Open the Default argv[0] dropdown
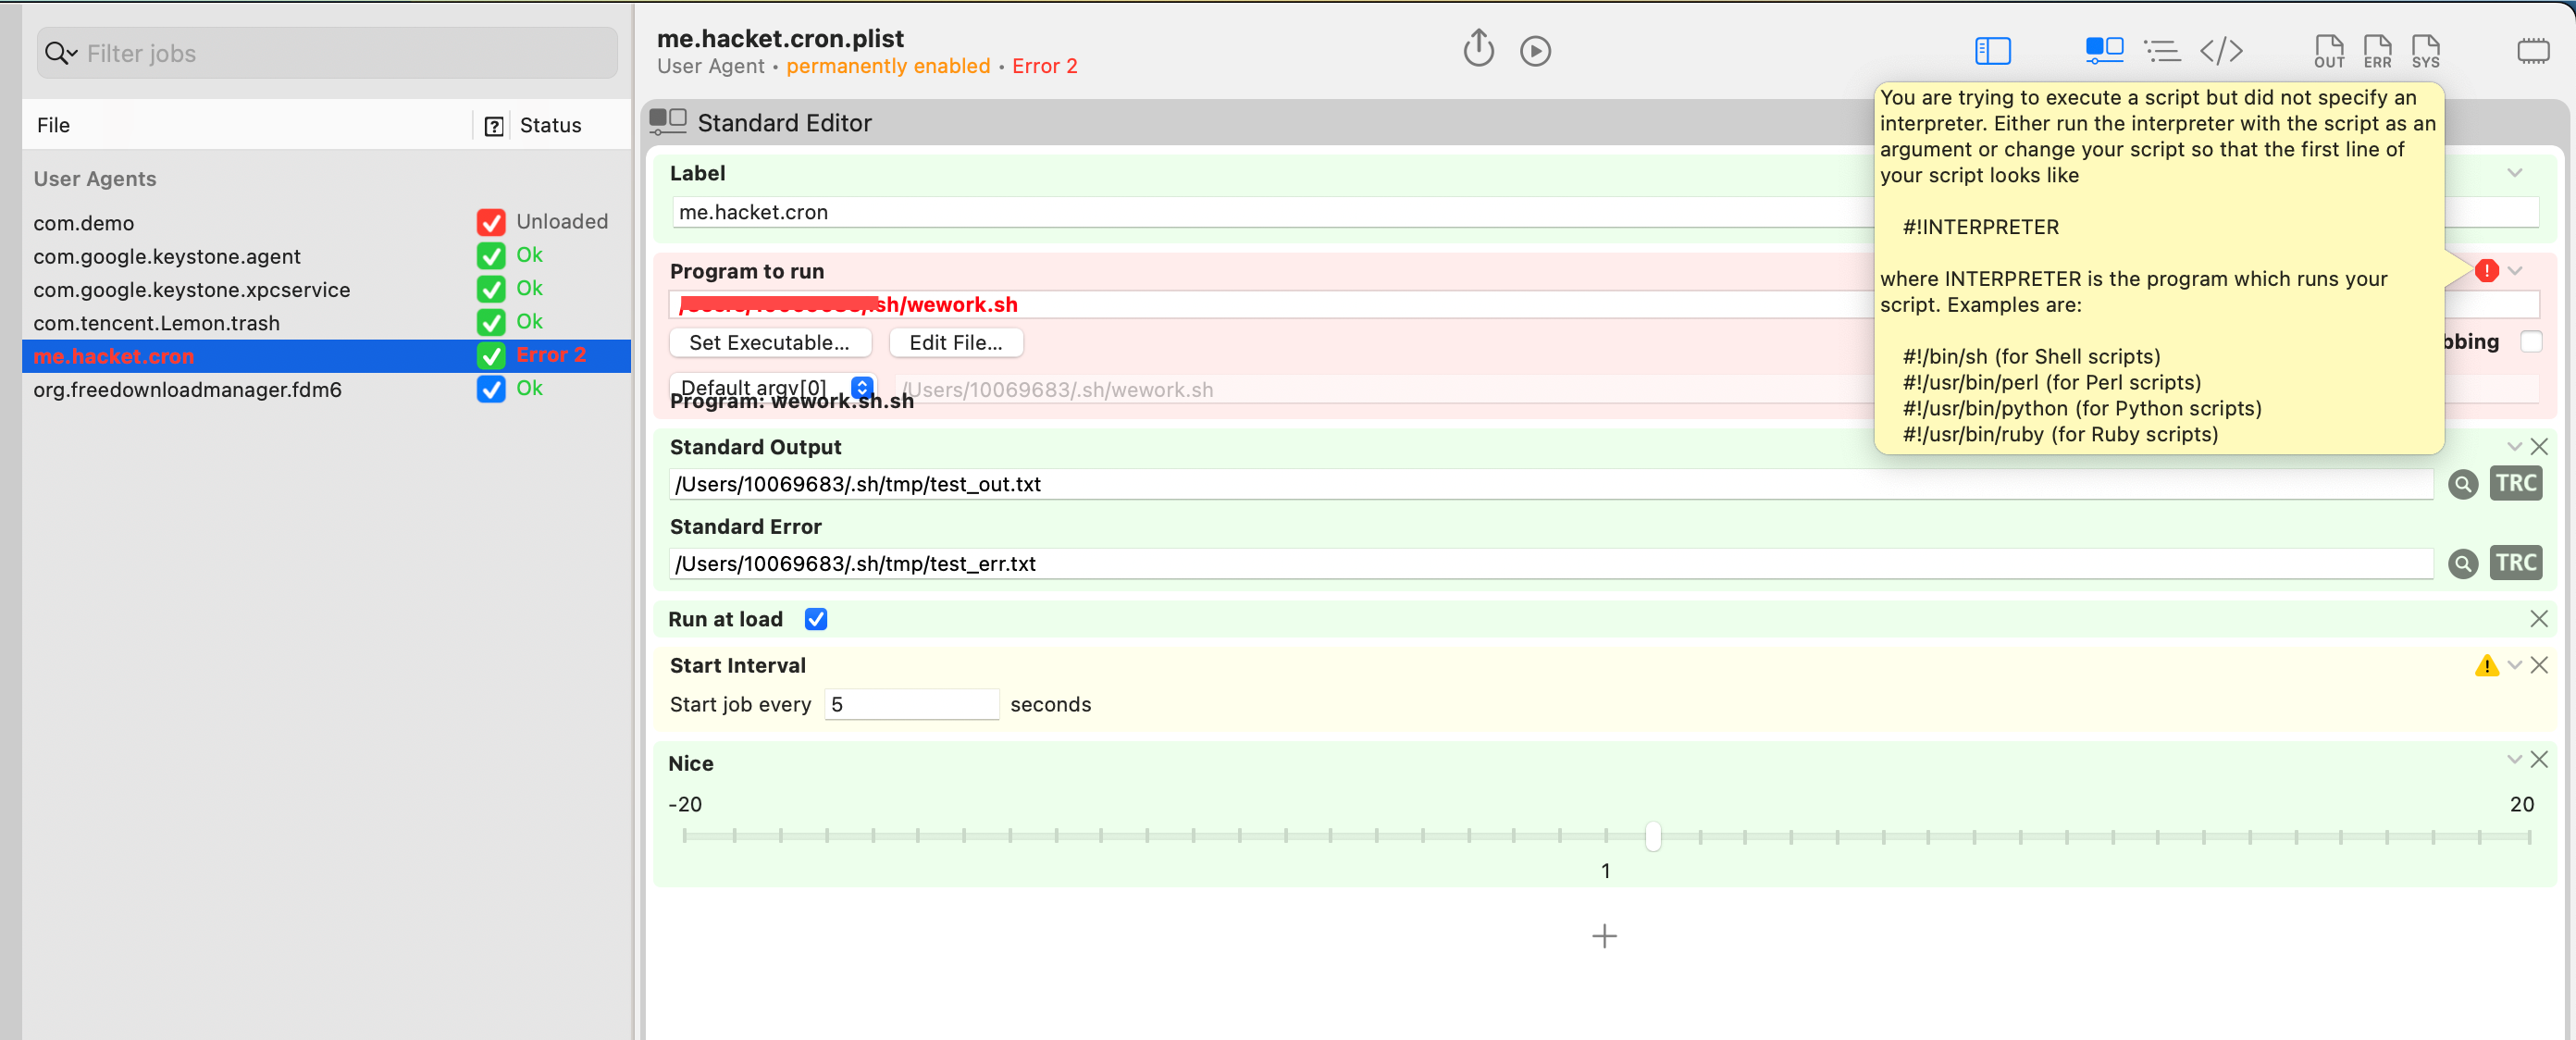2576x1040 pixels. [x=861, y=388]
